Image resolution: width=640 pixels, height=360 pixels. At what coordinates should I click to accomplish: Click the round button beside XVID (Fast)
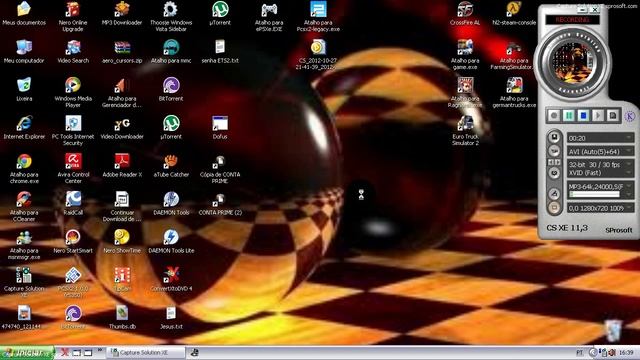[554, 173]
